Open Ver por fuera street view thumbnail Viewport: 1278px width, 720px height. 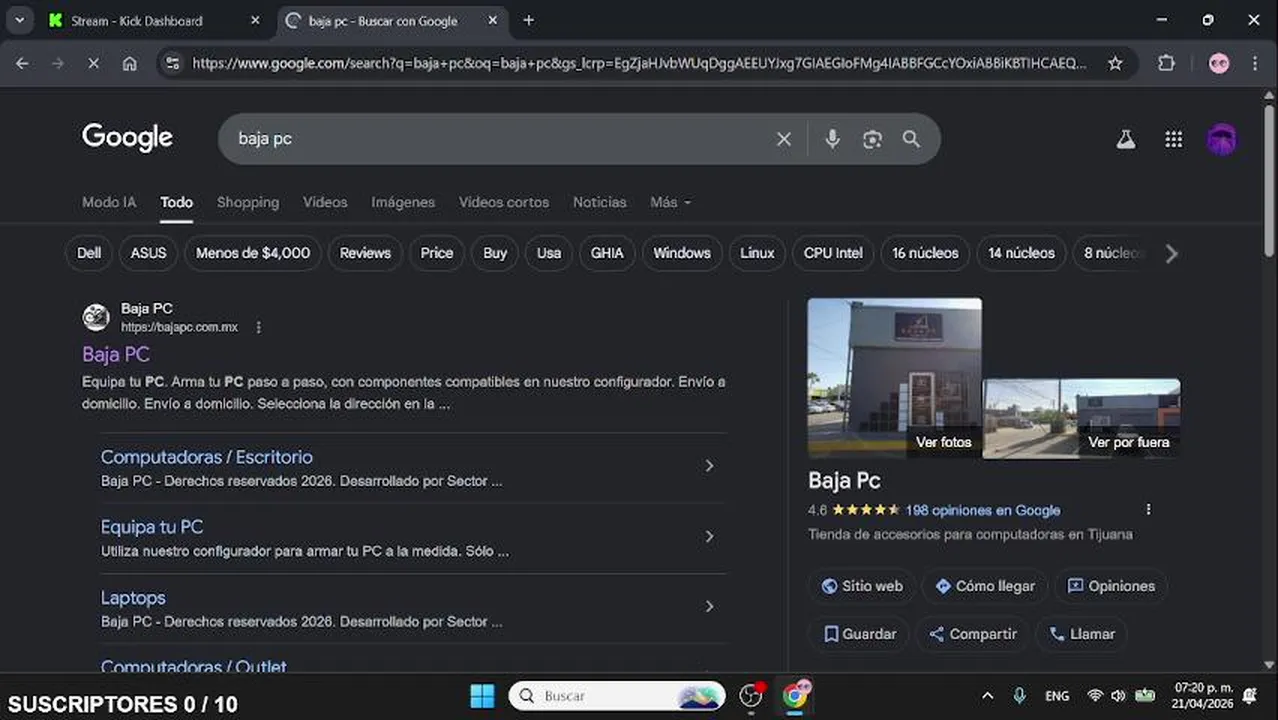tap(1082, 418)
